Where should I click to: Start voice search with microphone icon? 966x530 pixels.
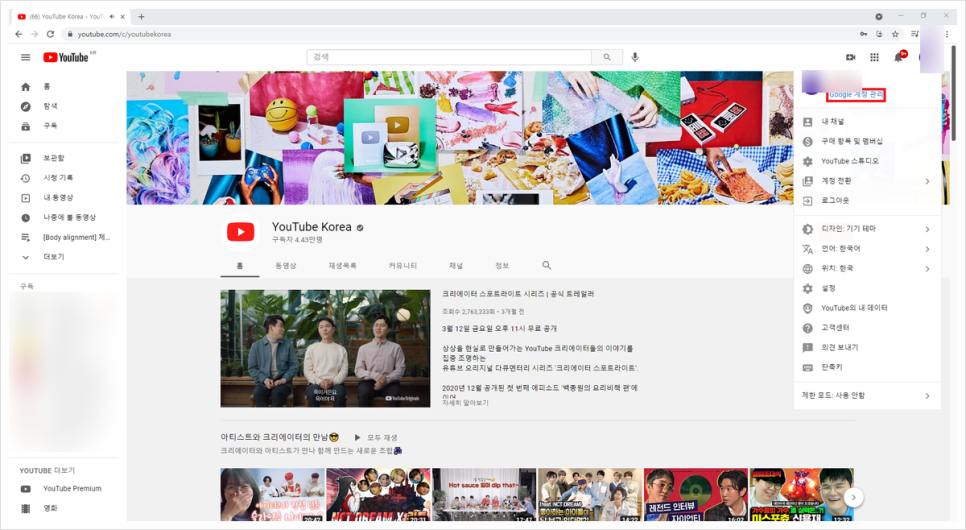(635, 57)
